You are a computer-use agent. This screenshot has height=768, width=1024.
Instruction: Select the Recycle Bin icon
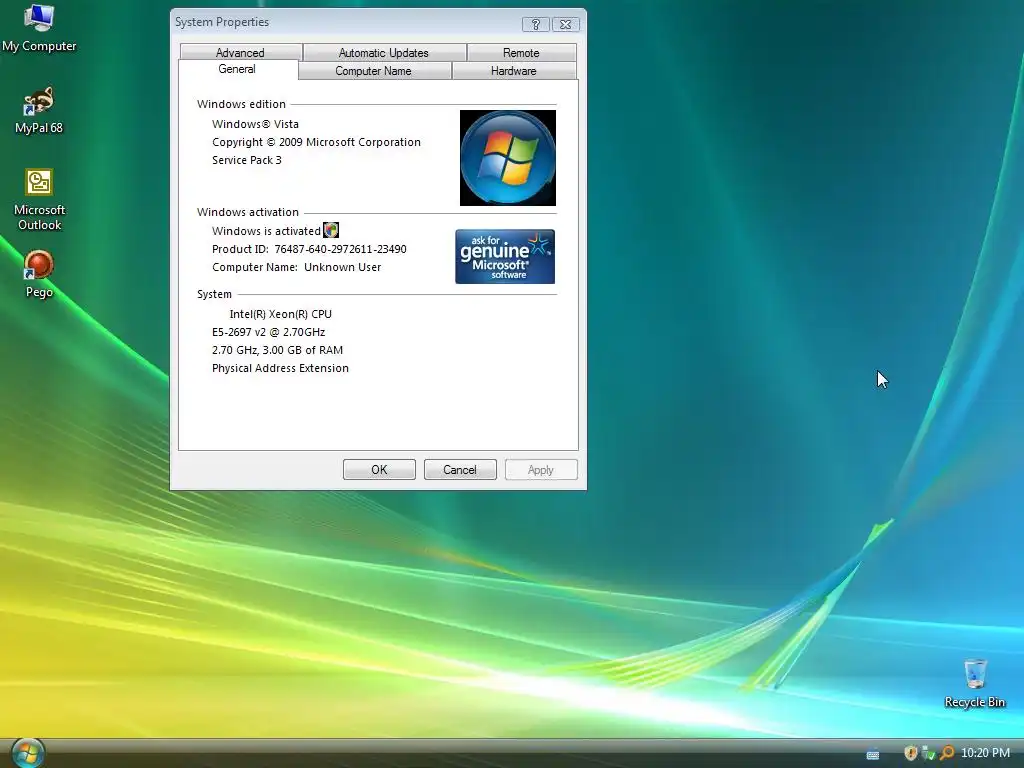[x=974, y=683]
